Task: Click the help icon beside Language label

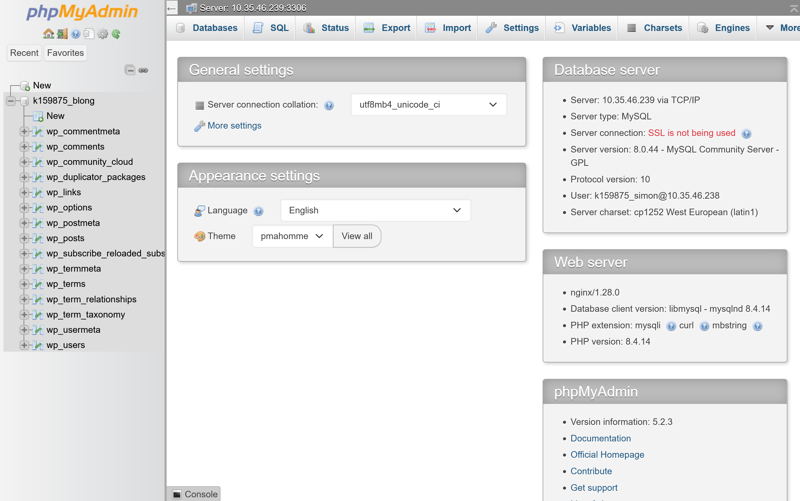Action: (x=258, y=211)
